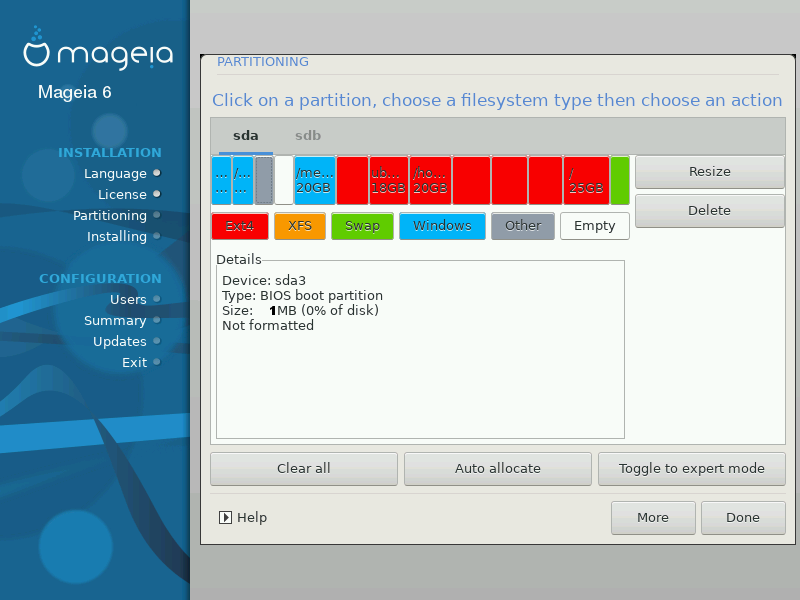Click Done to finish partitioning
The image size is (800, 600).
click(742, 518)
